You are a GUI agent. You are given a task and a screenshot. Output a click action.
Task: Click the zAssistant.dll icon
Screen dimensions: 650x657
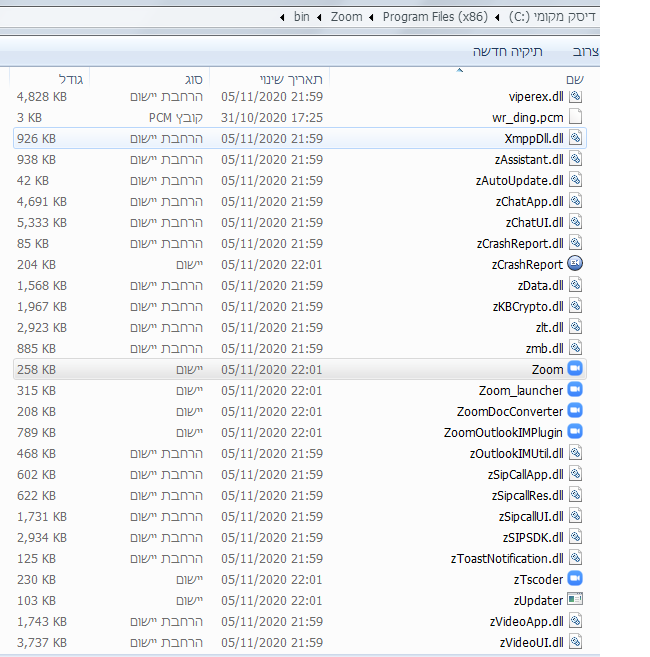[575, 159]
